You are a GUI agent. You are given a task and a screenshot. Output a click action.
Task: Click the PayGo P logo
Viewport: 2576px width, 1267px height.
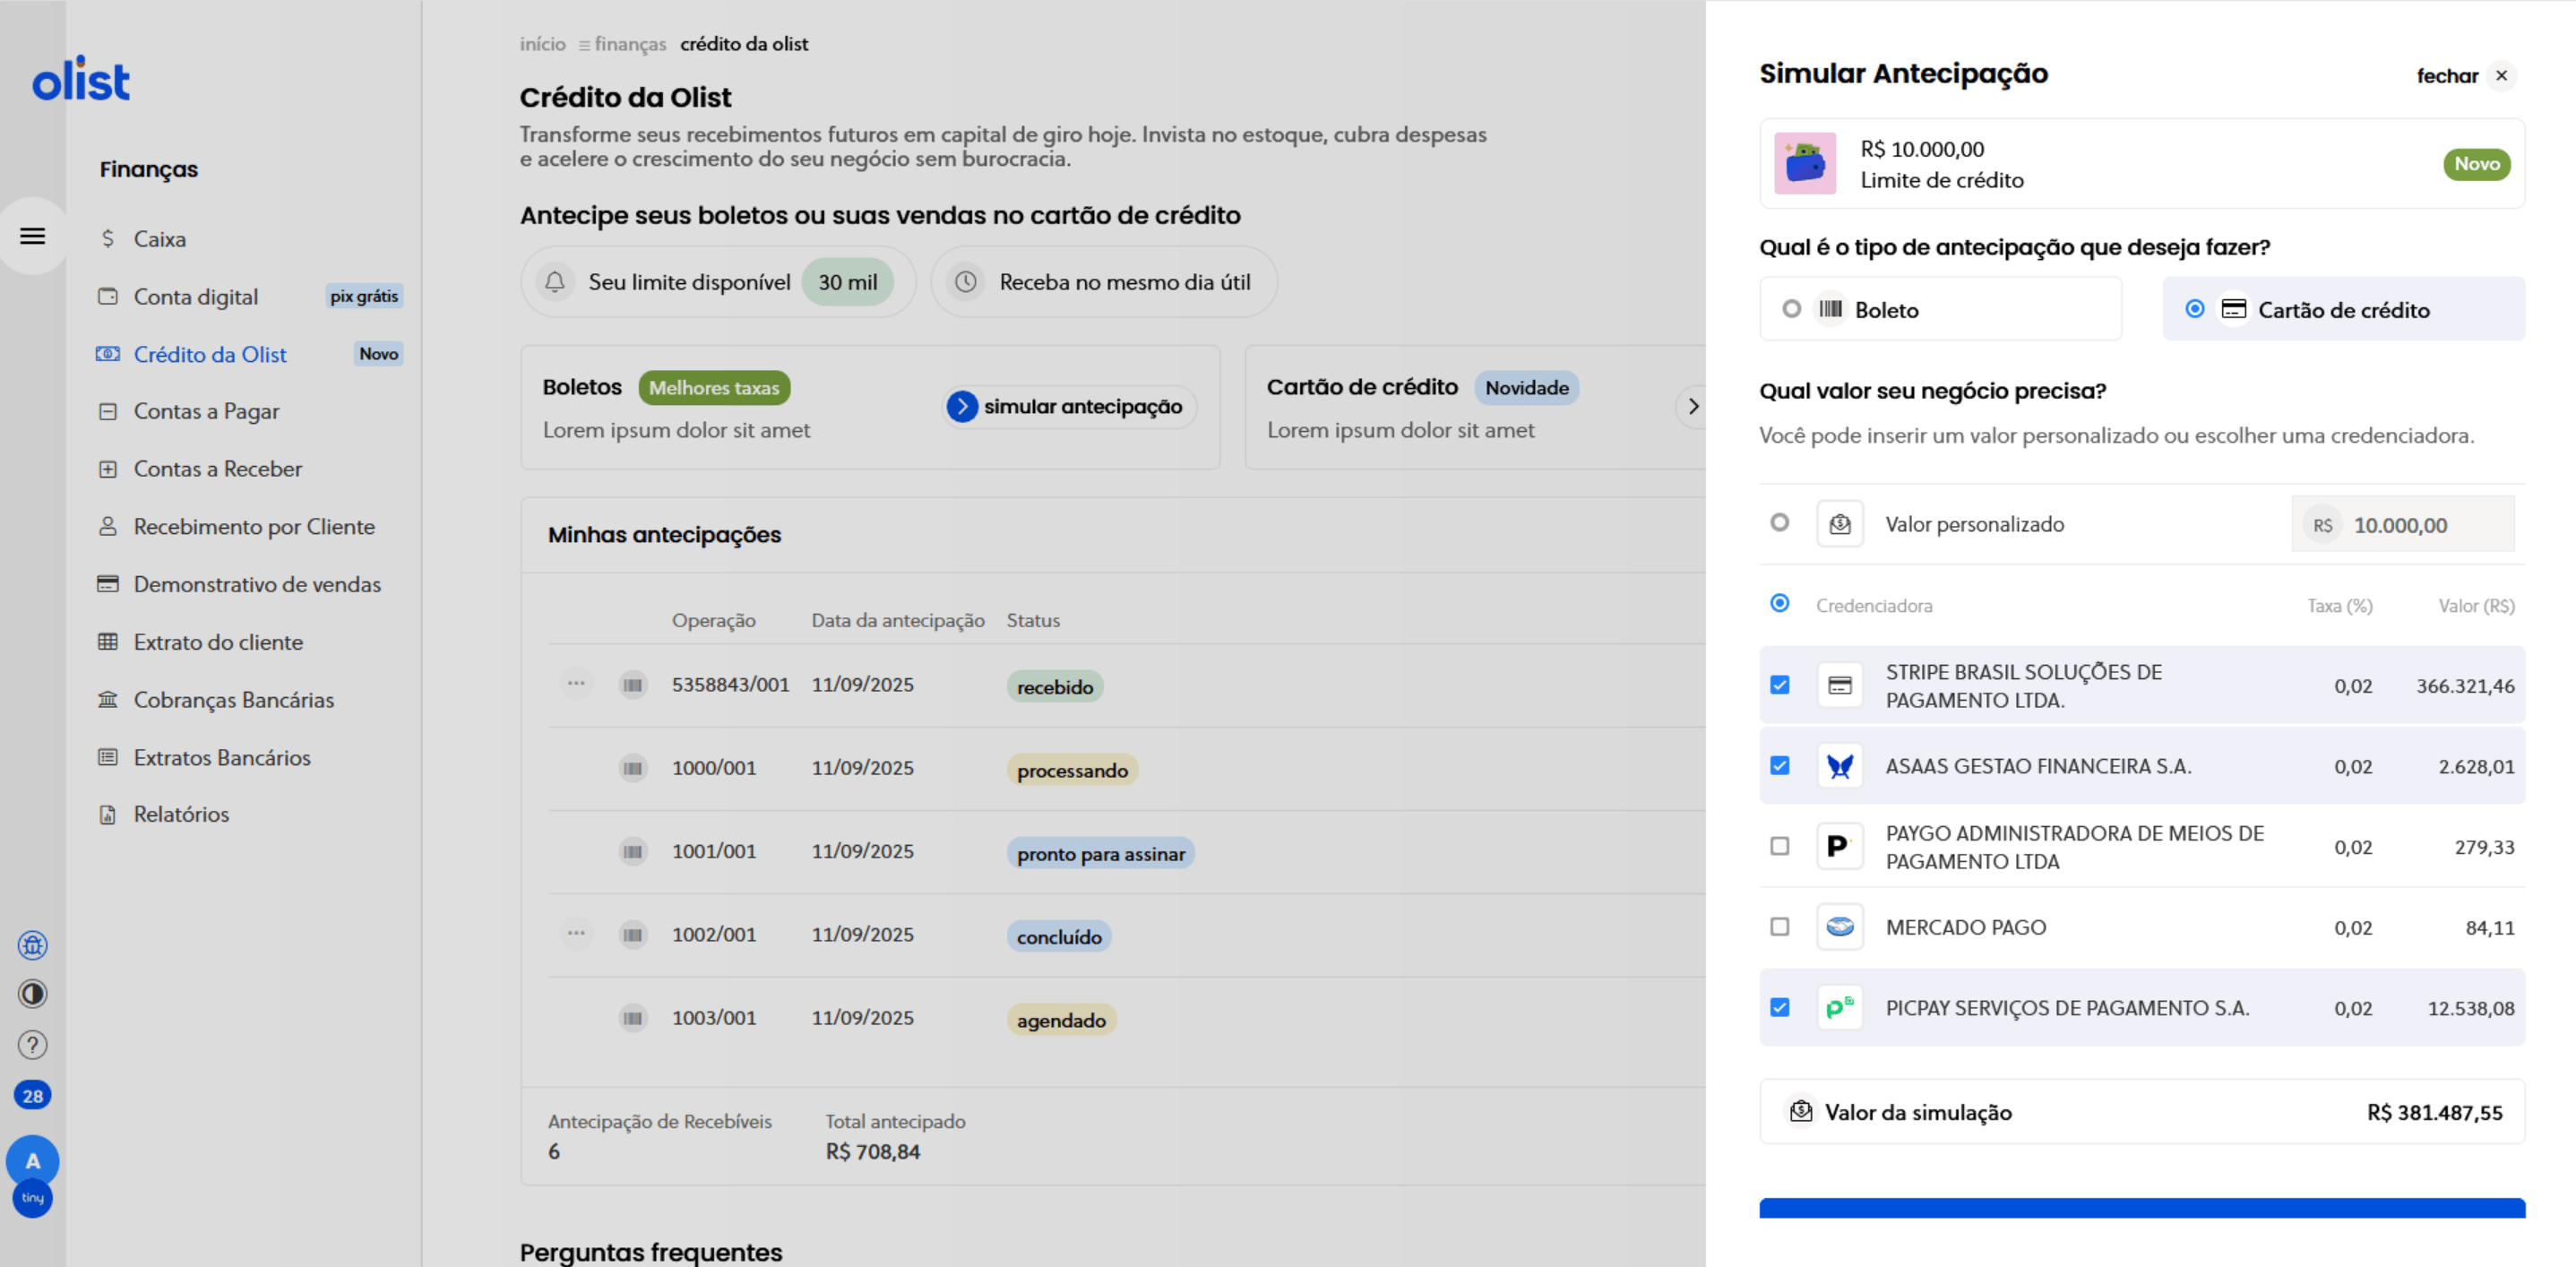(x=1840, y=847)
